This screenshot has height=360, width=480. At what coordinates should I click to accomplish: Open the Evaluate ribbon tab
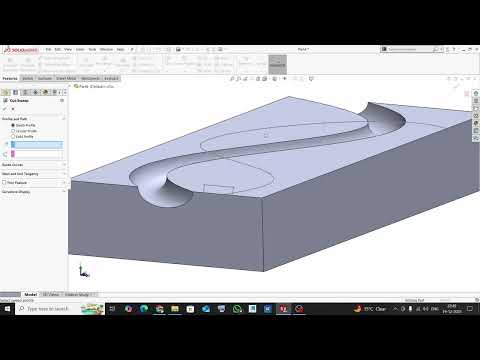pos(111,78)
